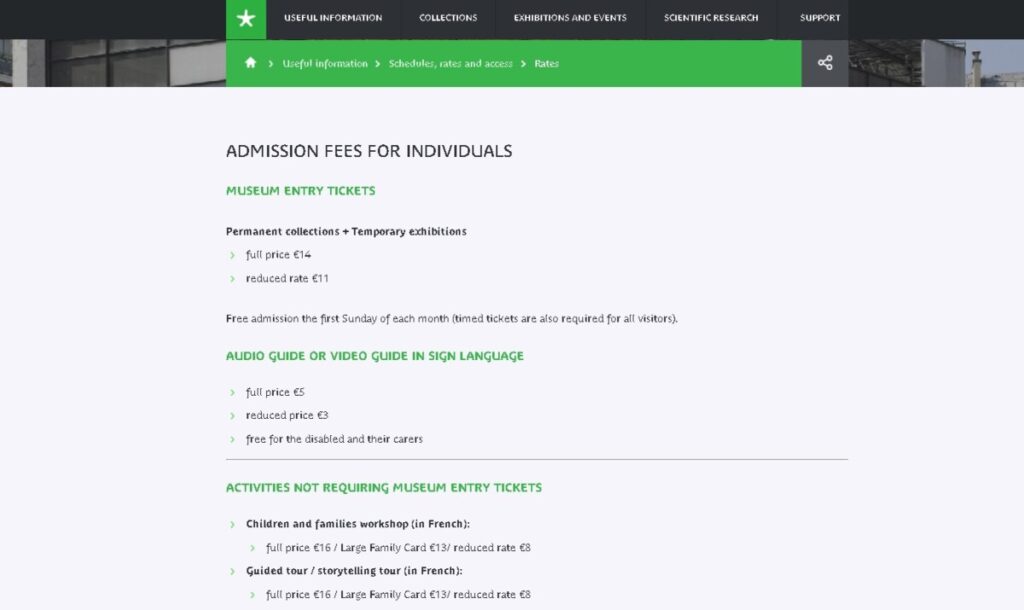Click the arrow bullet beside full price €14

pyautogui.click(x=232, y=255)
